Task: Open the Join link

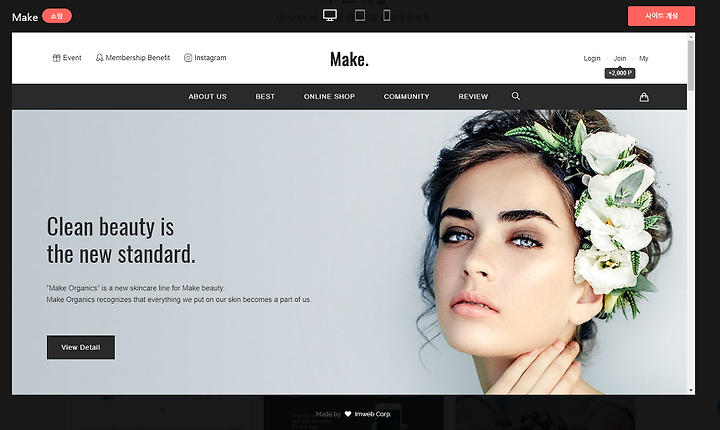Action: (620, 58)
